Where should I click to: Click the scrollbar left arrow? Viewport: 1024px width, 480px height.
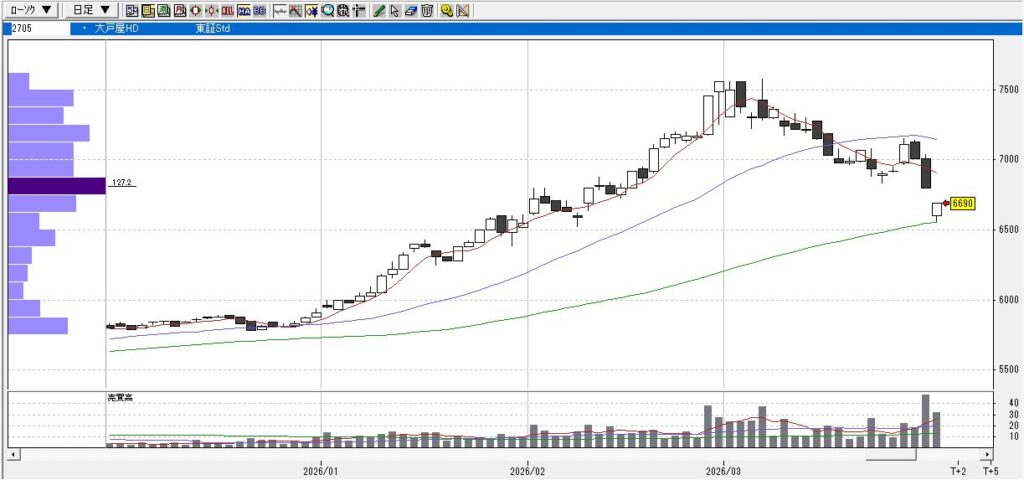pyautogui.click(x=11, y=455)
